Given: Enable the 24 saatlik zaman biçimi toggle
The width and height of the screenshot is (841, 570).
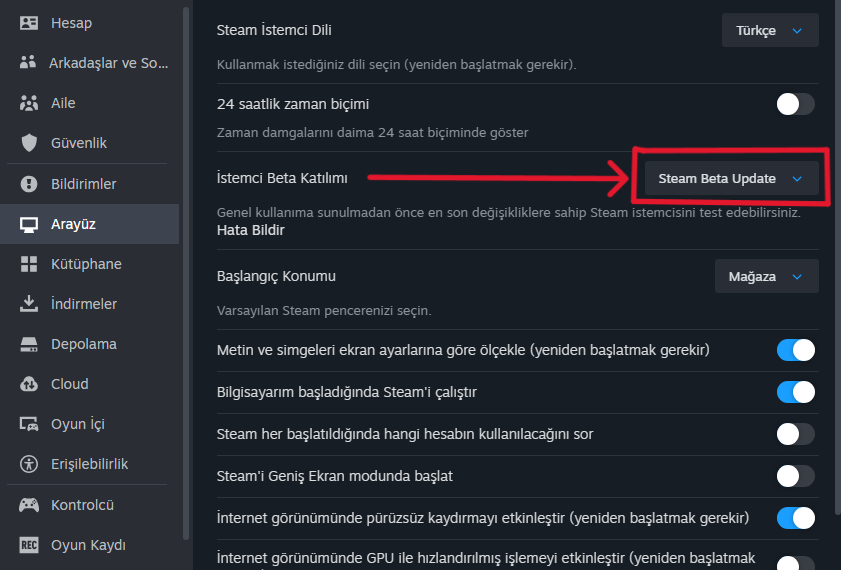Looking at the screenshot, I should [x=795, y=104].
